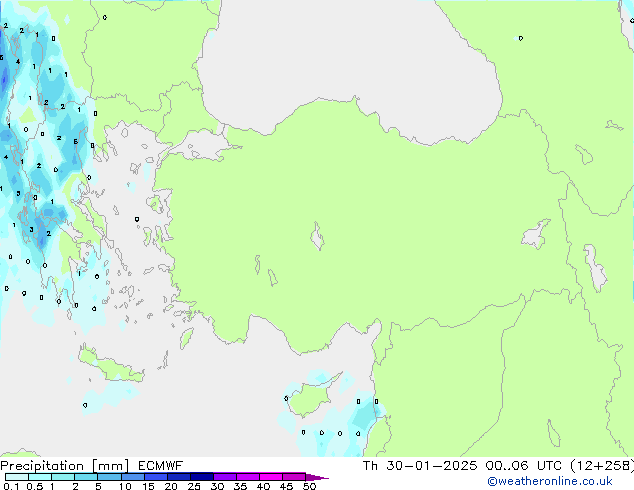Screen dimensions: 634x490
Task: Click the '(12+258)' forecast offset text
Action: [x=602, y=466]
